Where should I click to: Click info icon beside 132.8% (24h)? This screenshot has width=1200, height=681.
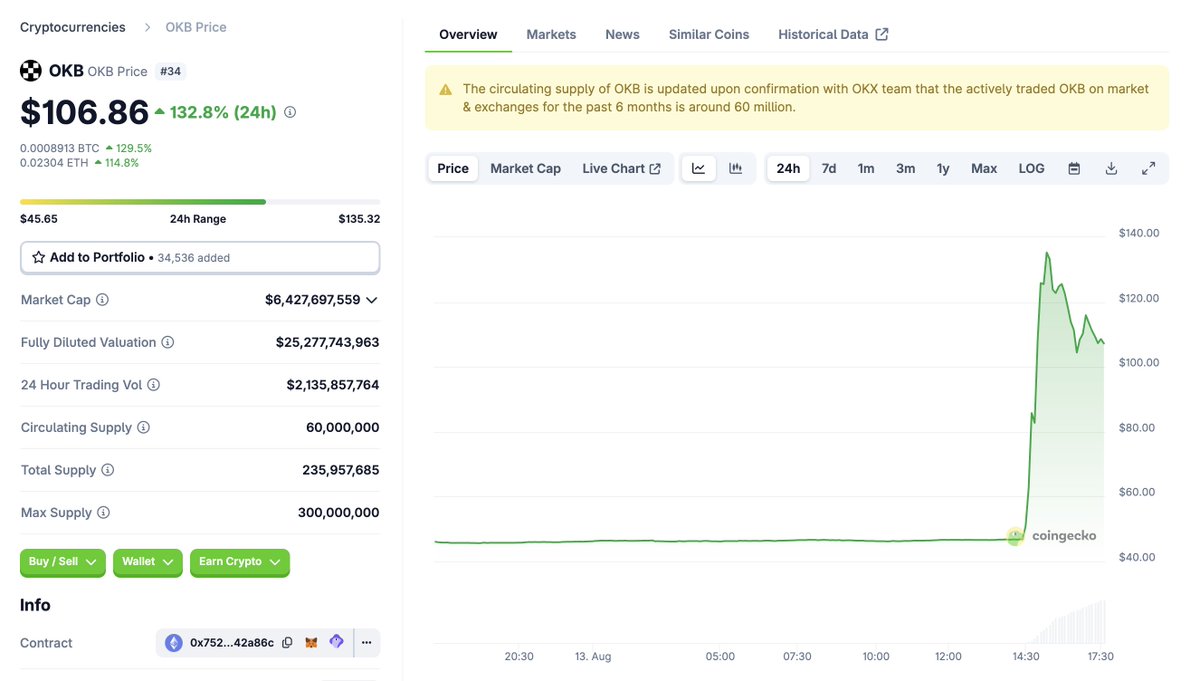(290, 113)
